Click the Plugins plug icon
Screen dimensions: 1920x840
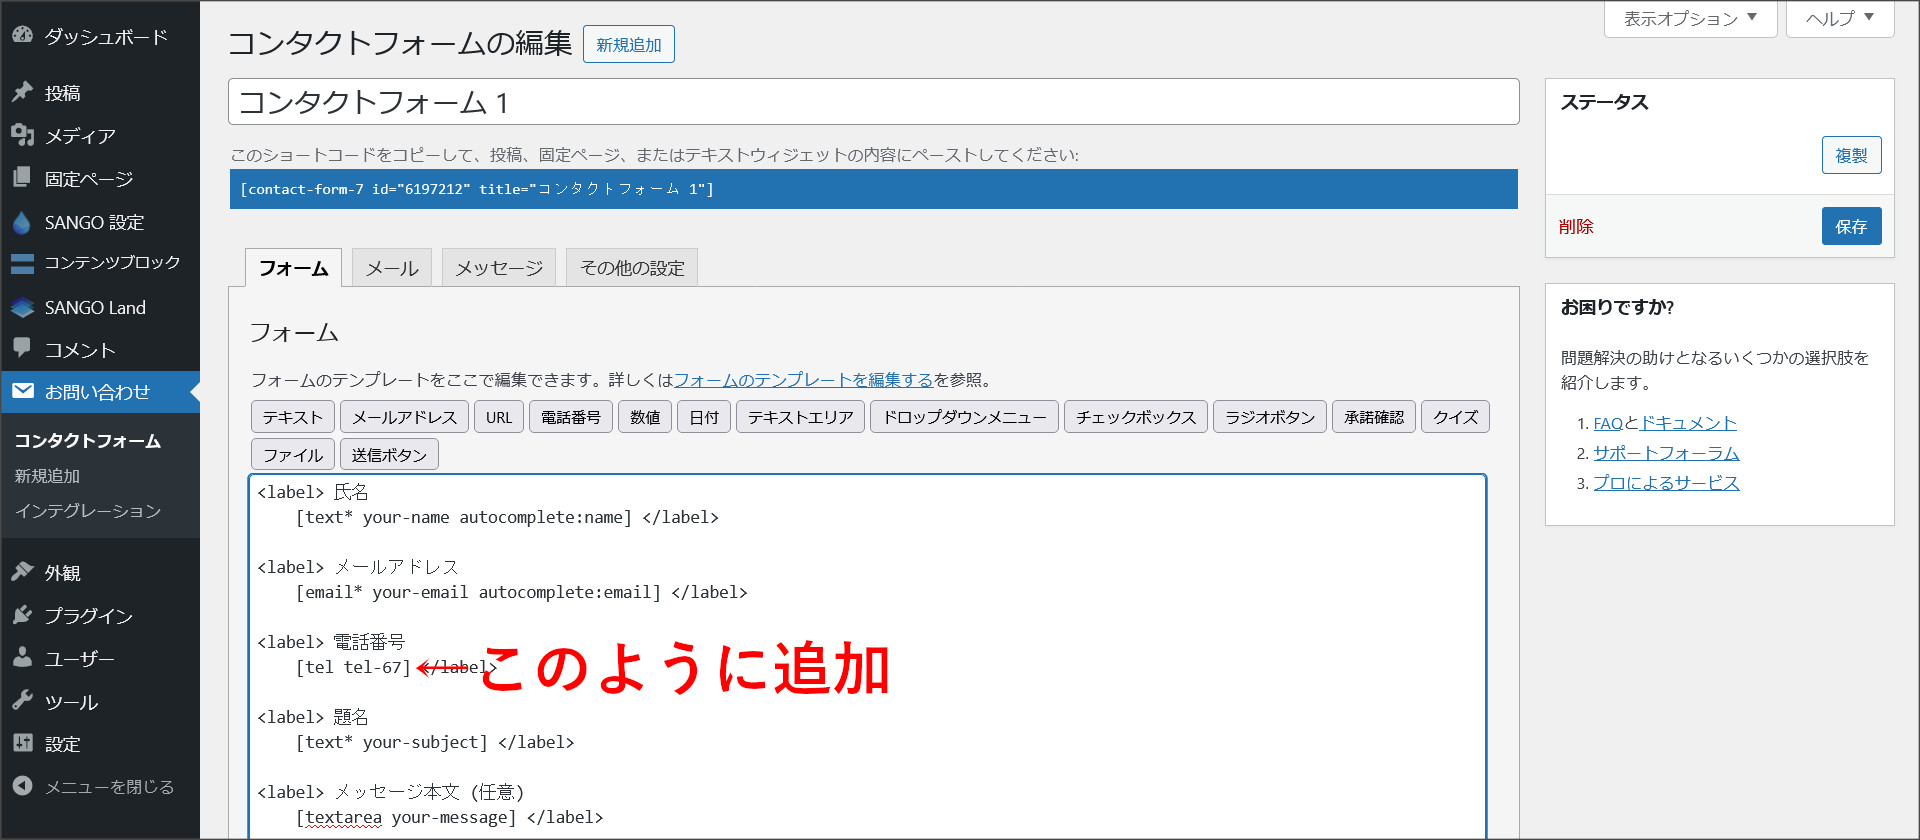22,615
